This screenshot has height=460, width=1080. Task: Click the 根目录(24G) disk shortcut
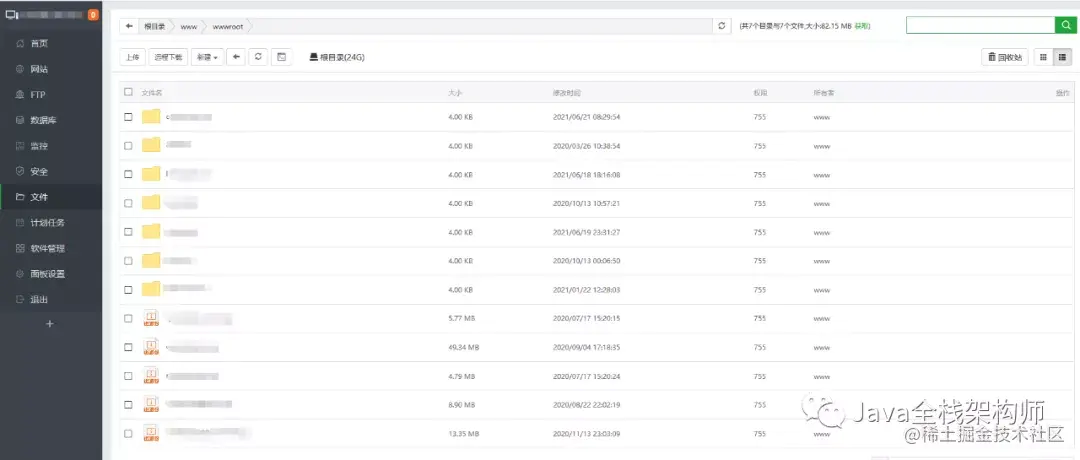point(337,58)
